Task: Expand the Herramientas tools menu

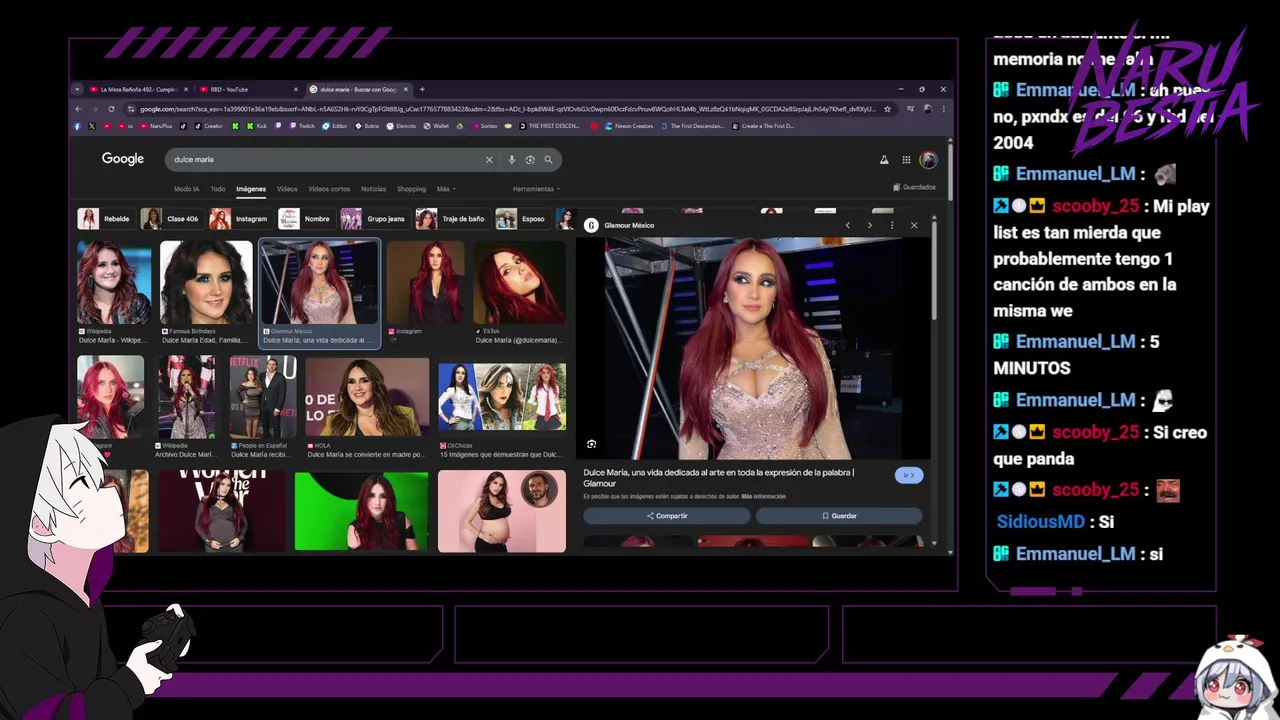Action: (536, 189)
